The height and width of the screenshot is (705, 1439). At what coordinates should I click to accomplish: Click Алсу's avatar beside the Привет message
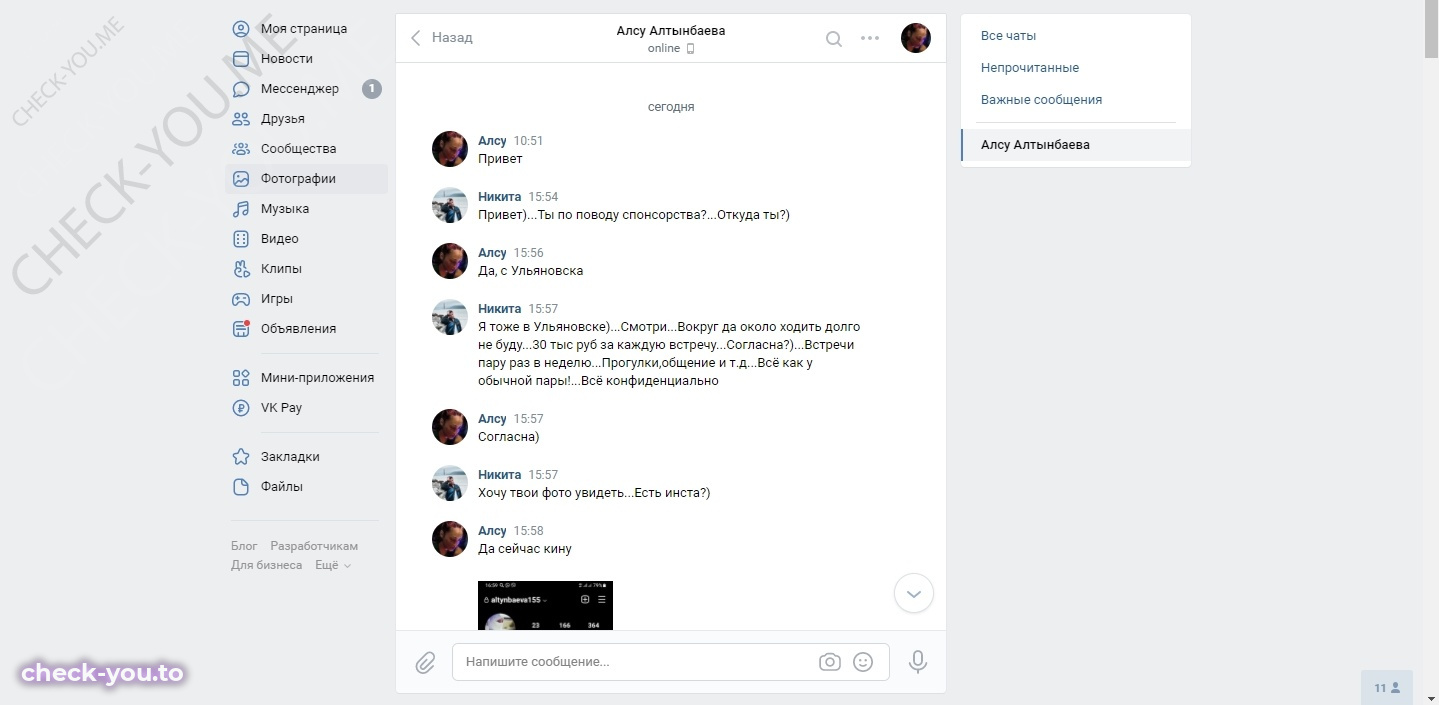(450, 149)
